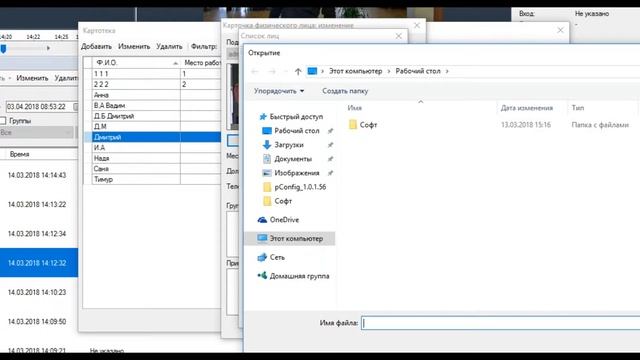The height and width of the screenshot is (360, 640).
Task: Sort by Имя column header
Action: pos(355,108)
